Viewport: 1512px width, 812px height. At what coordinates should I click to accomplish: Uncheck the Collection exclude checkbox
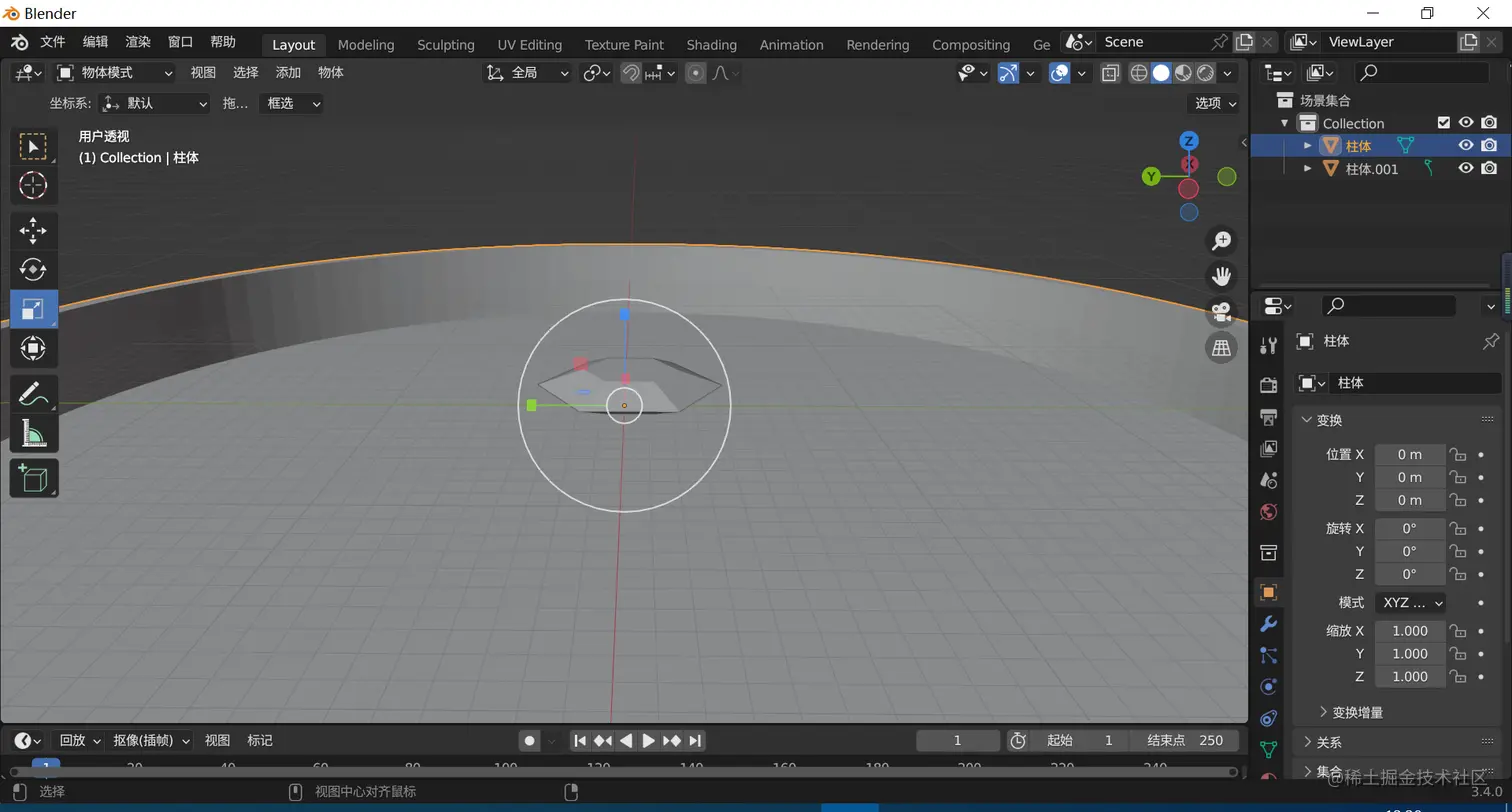point(1443,122)
